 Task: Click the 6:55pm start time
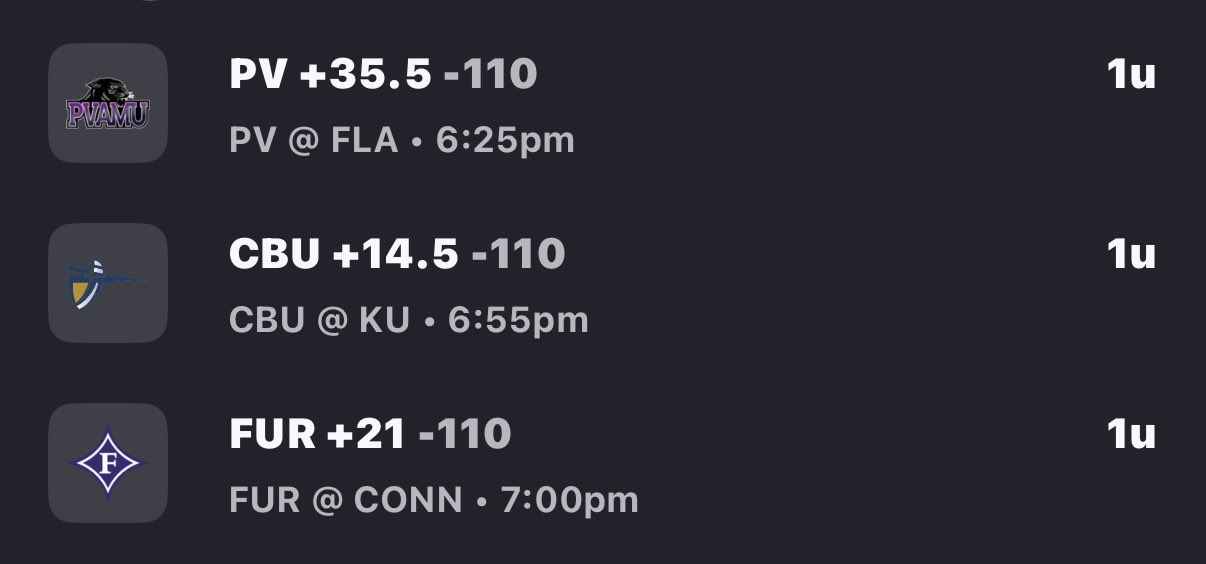(519, 321)
